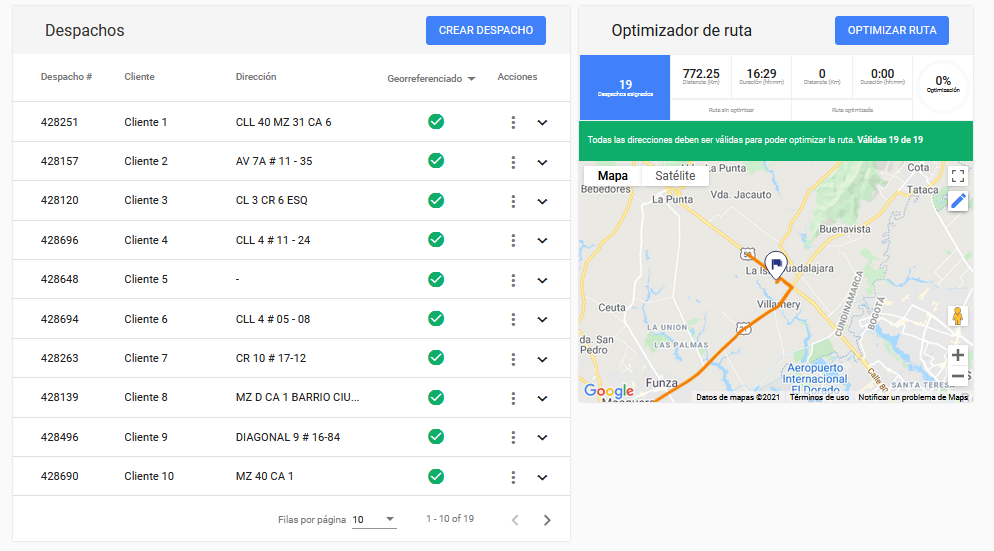994x551 pixels.
Task: Toggle fullscreen view on the map
Action: (958, 176)
